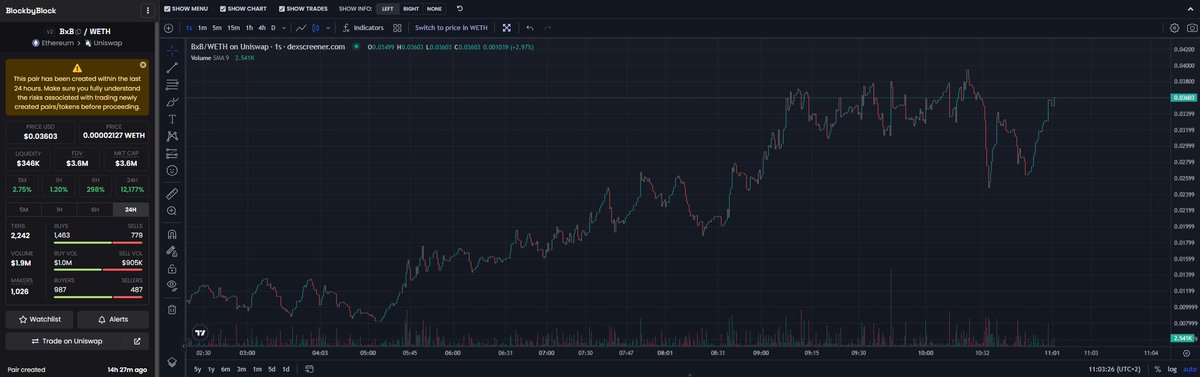Select the 15m chart interval
Screen dimensions: 1200x377
pos(233,28)
